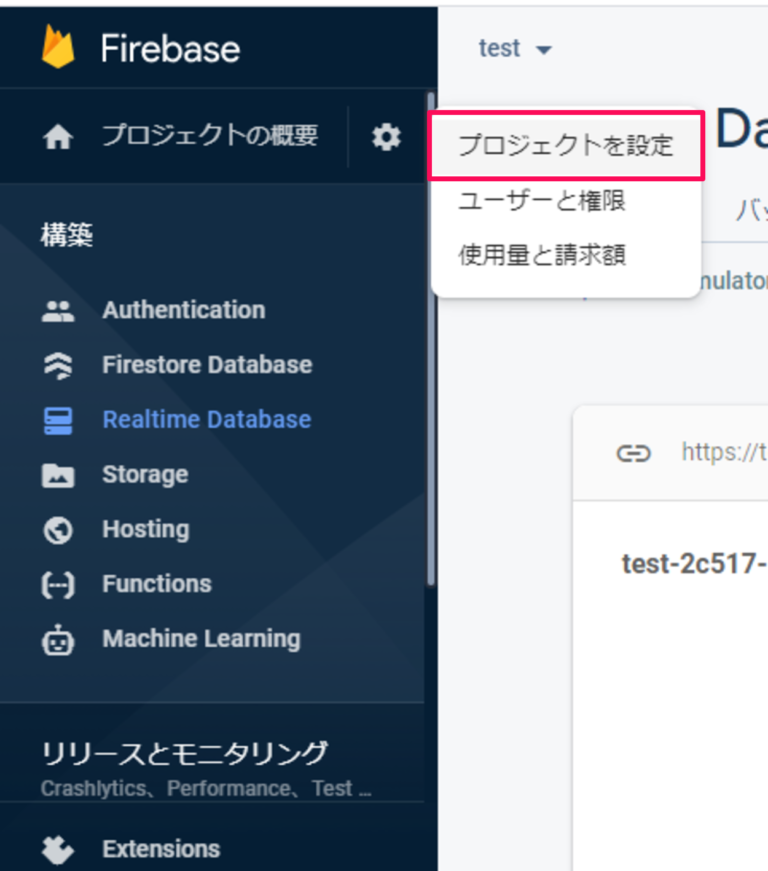
Task: Click the Storage image folder icon
Action: (58, 475)
